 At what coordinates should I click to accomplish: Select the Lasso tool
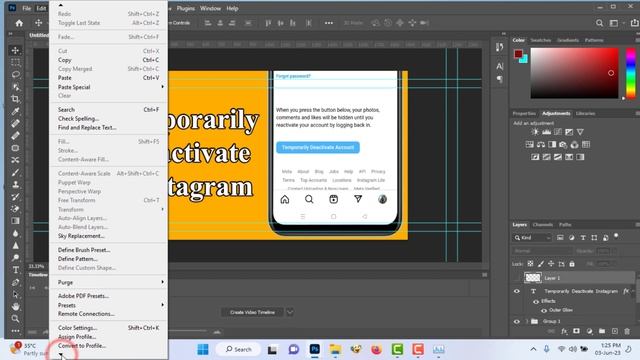(16, 74)
